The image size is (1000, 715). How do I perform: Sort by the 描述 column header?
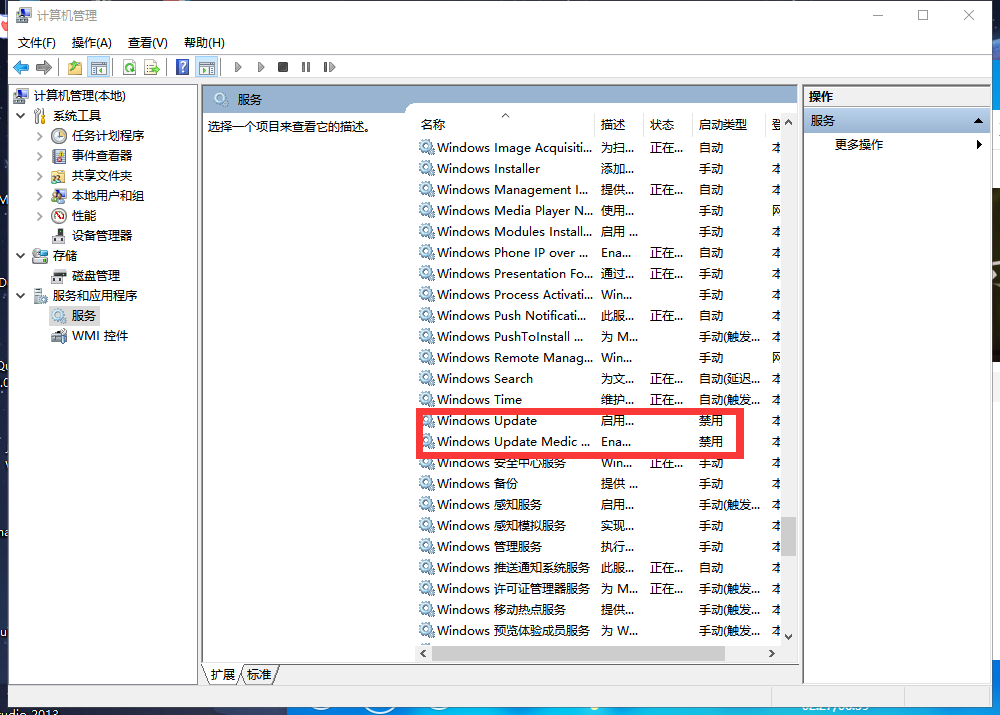point(619,125)
